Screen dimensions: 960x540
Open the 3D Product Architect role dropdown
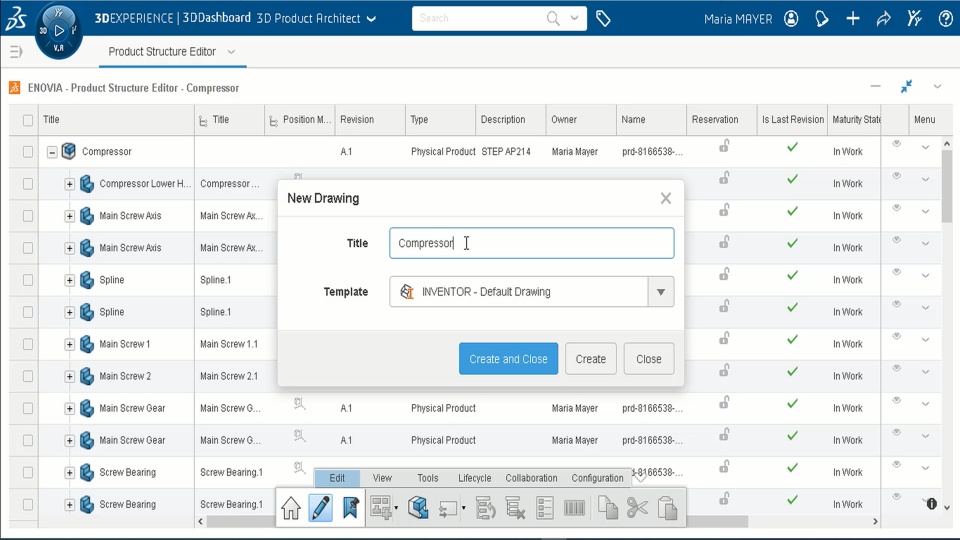pos(371,19)
